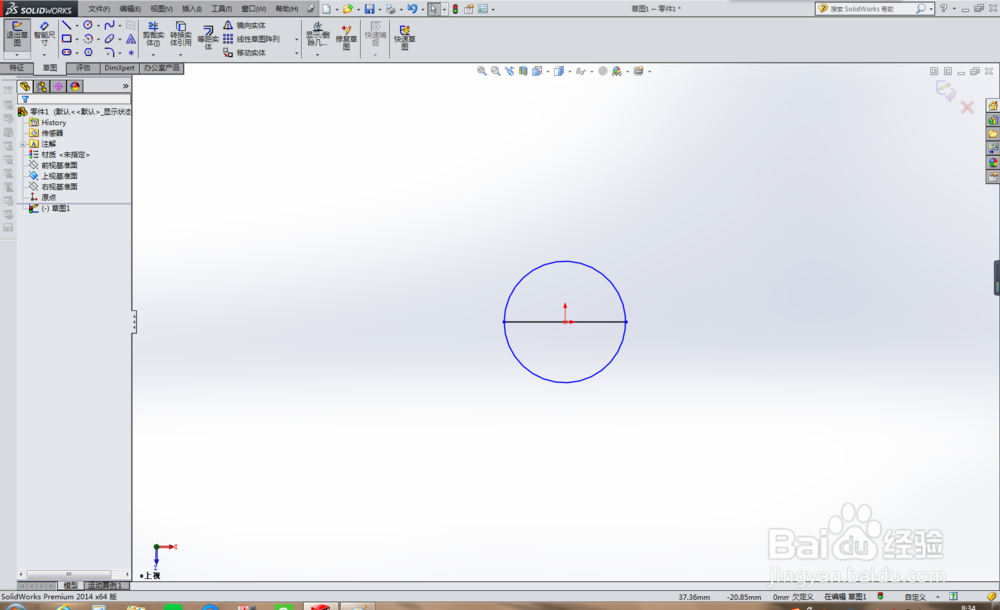Screen dimensions: 1000x610
Task: Click the feature tree filter field
Action: tap(74, 99)
